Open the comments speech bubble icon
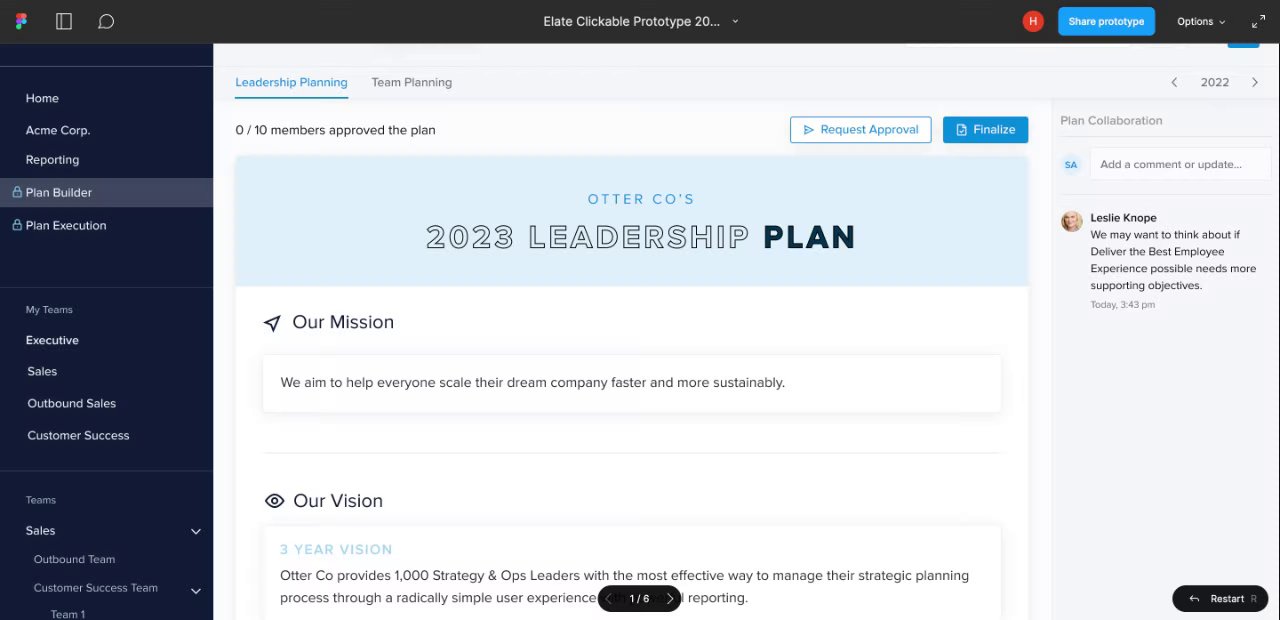1280x620 pixels. tap(106, 21)
